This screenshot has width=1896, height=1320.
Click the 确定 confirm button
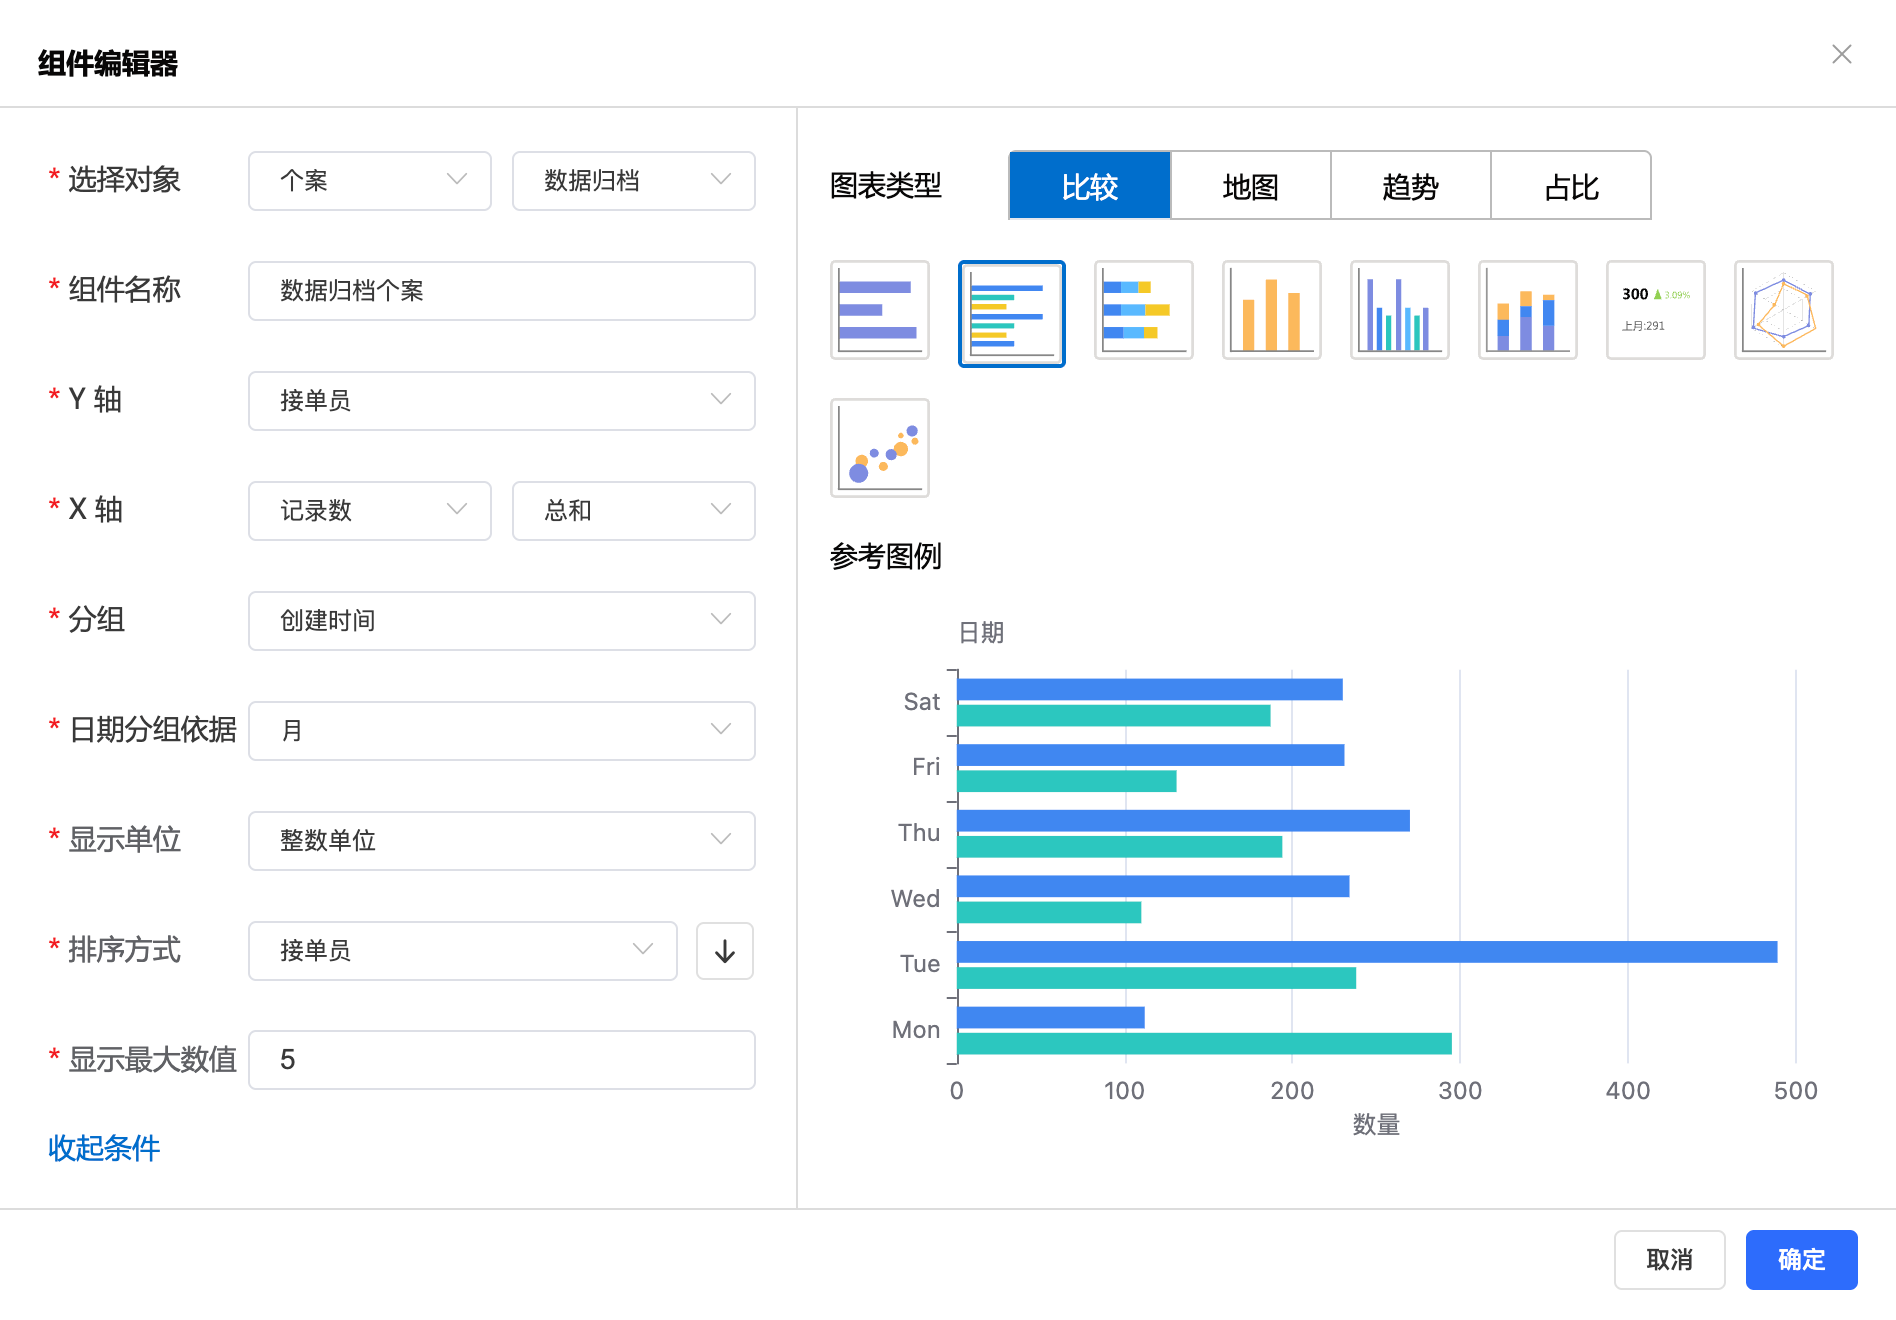[1801, 1260]
